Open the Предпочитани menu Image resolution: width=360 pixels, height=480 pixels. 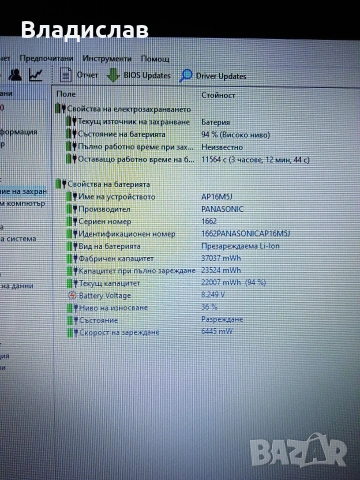(x=46, y=58)
